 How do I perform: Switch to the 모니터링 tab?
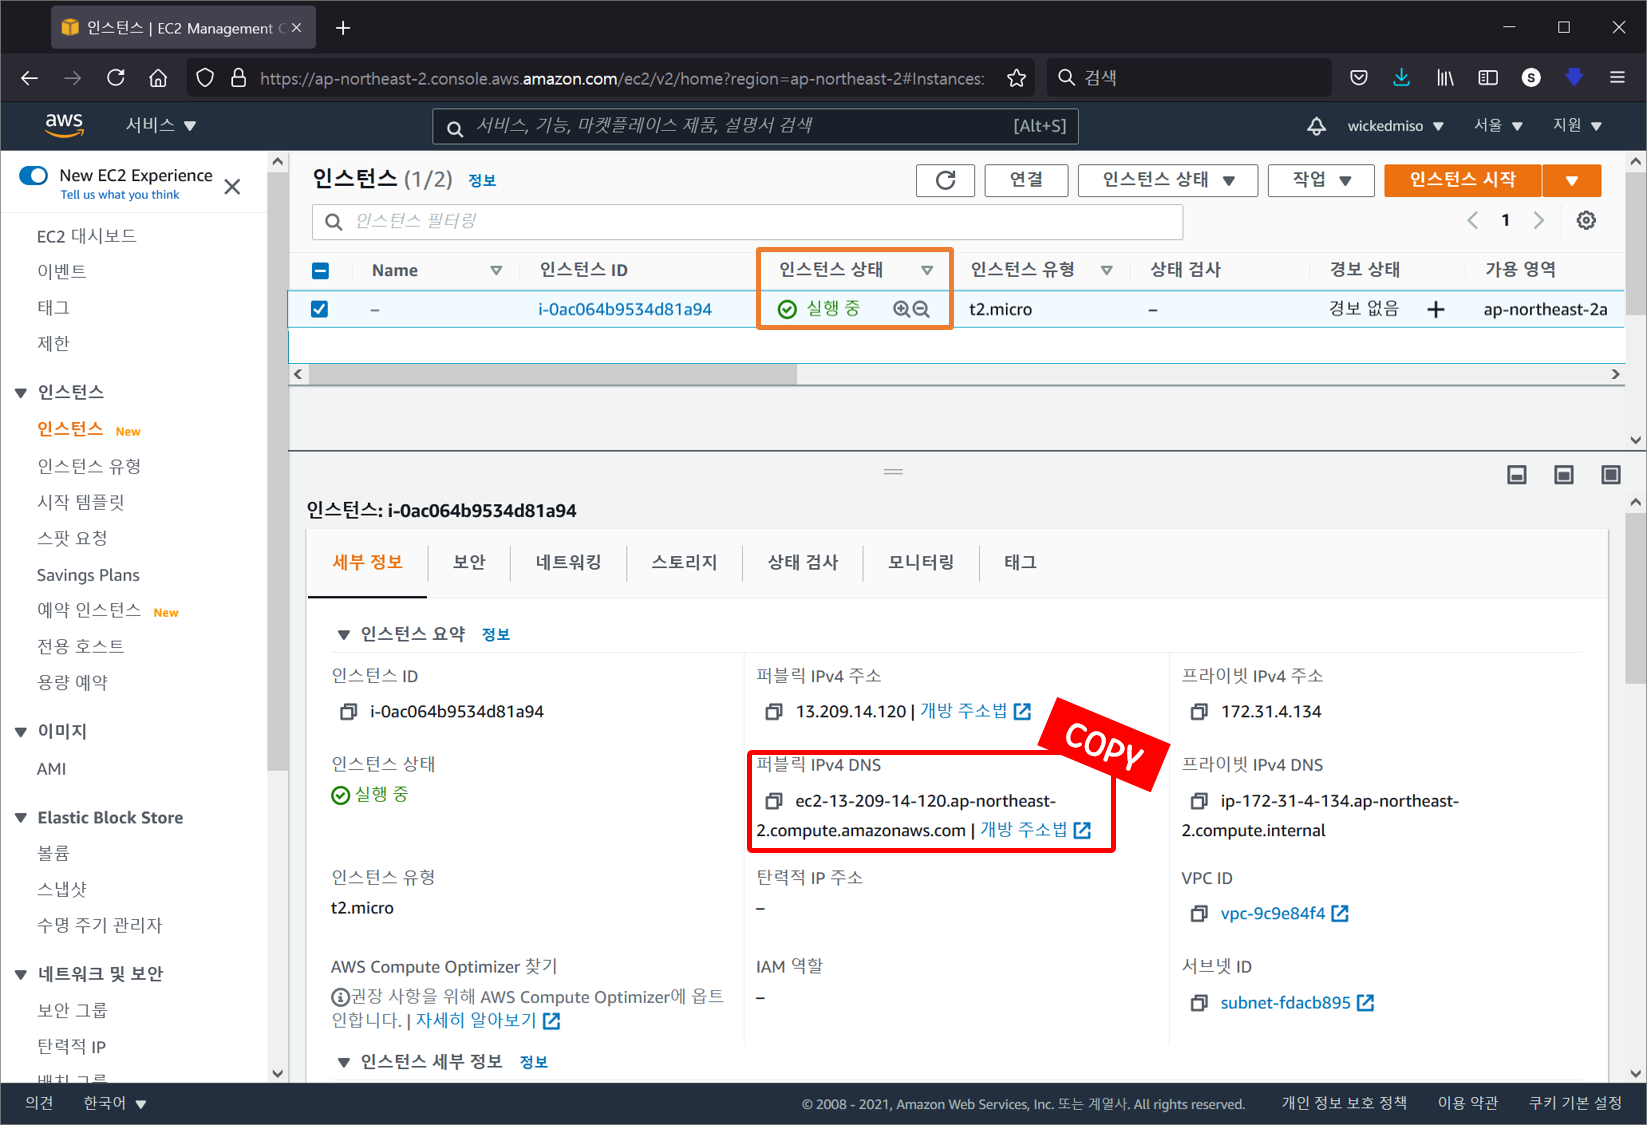[x=919, y=562]
